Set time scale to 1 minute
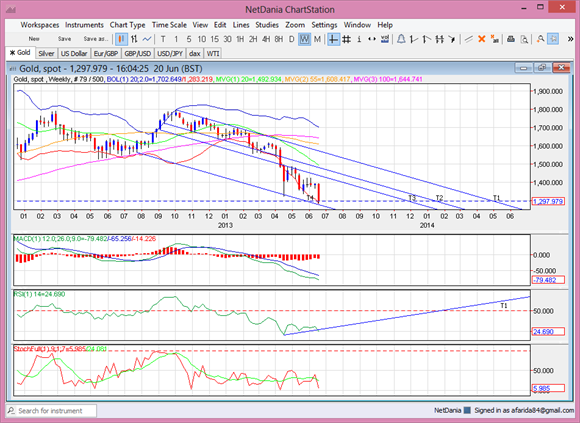 tap(176, 39)
